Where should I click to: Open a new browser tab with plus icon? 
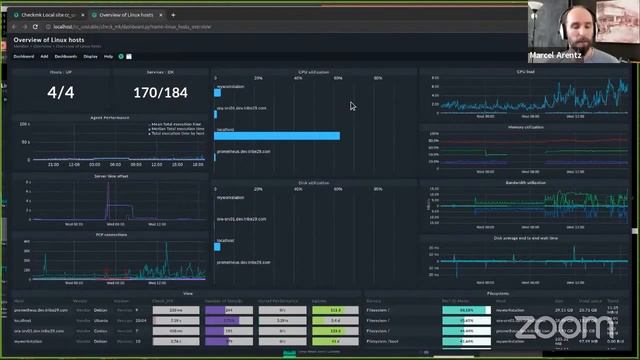click(x=173, y=15)
